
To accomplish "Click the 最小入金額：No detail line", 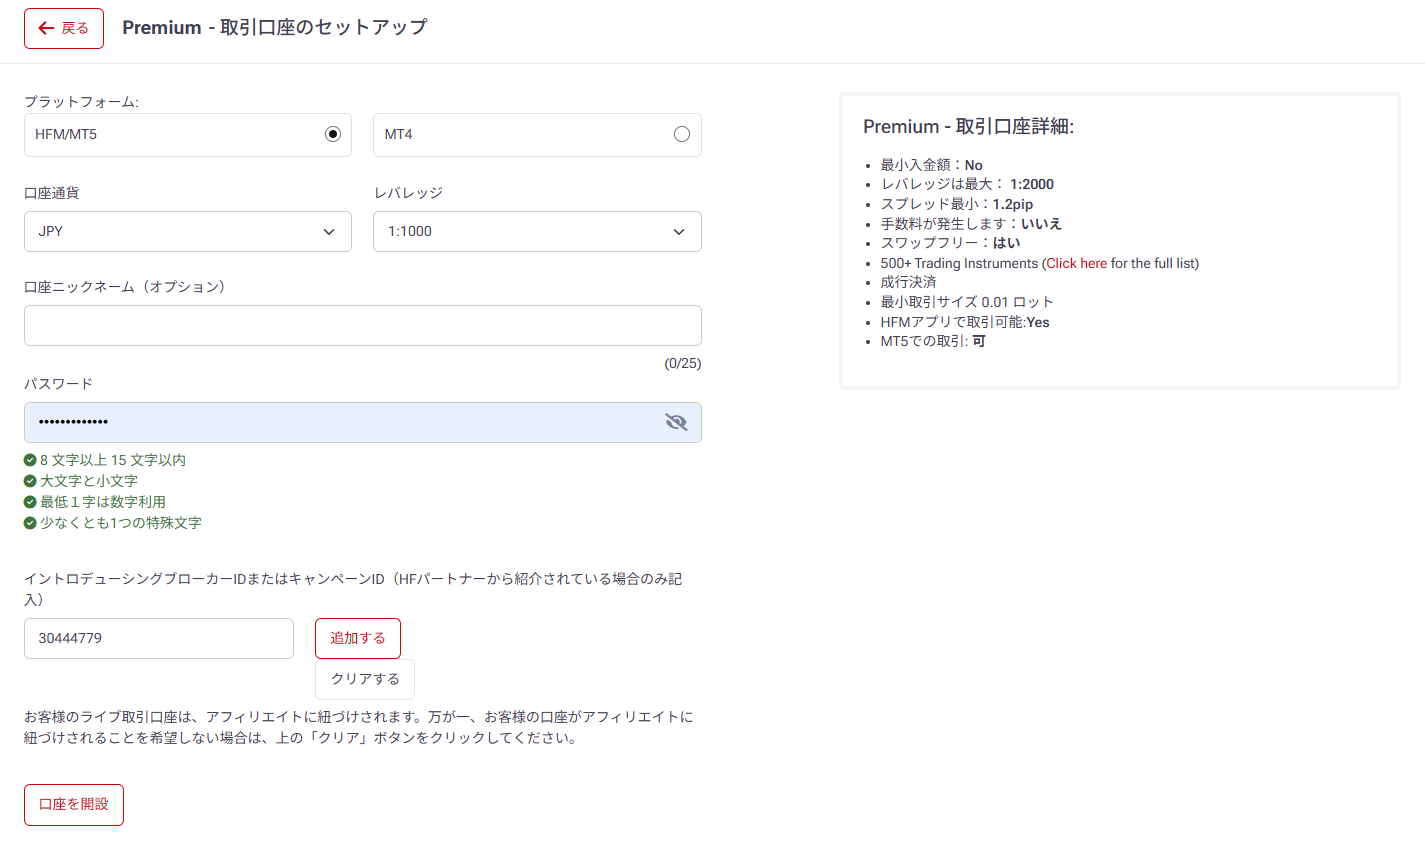I will tap(931, 165).
